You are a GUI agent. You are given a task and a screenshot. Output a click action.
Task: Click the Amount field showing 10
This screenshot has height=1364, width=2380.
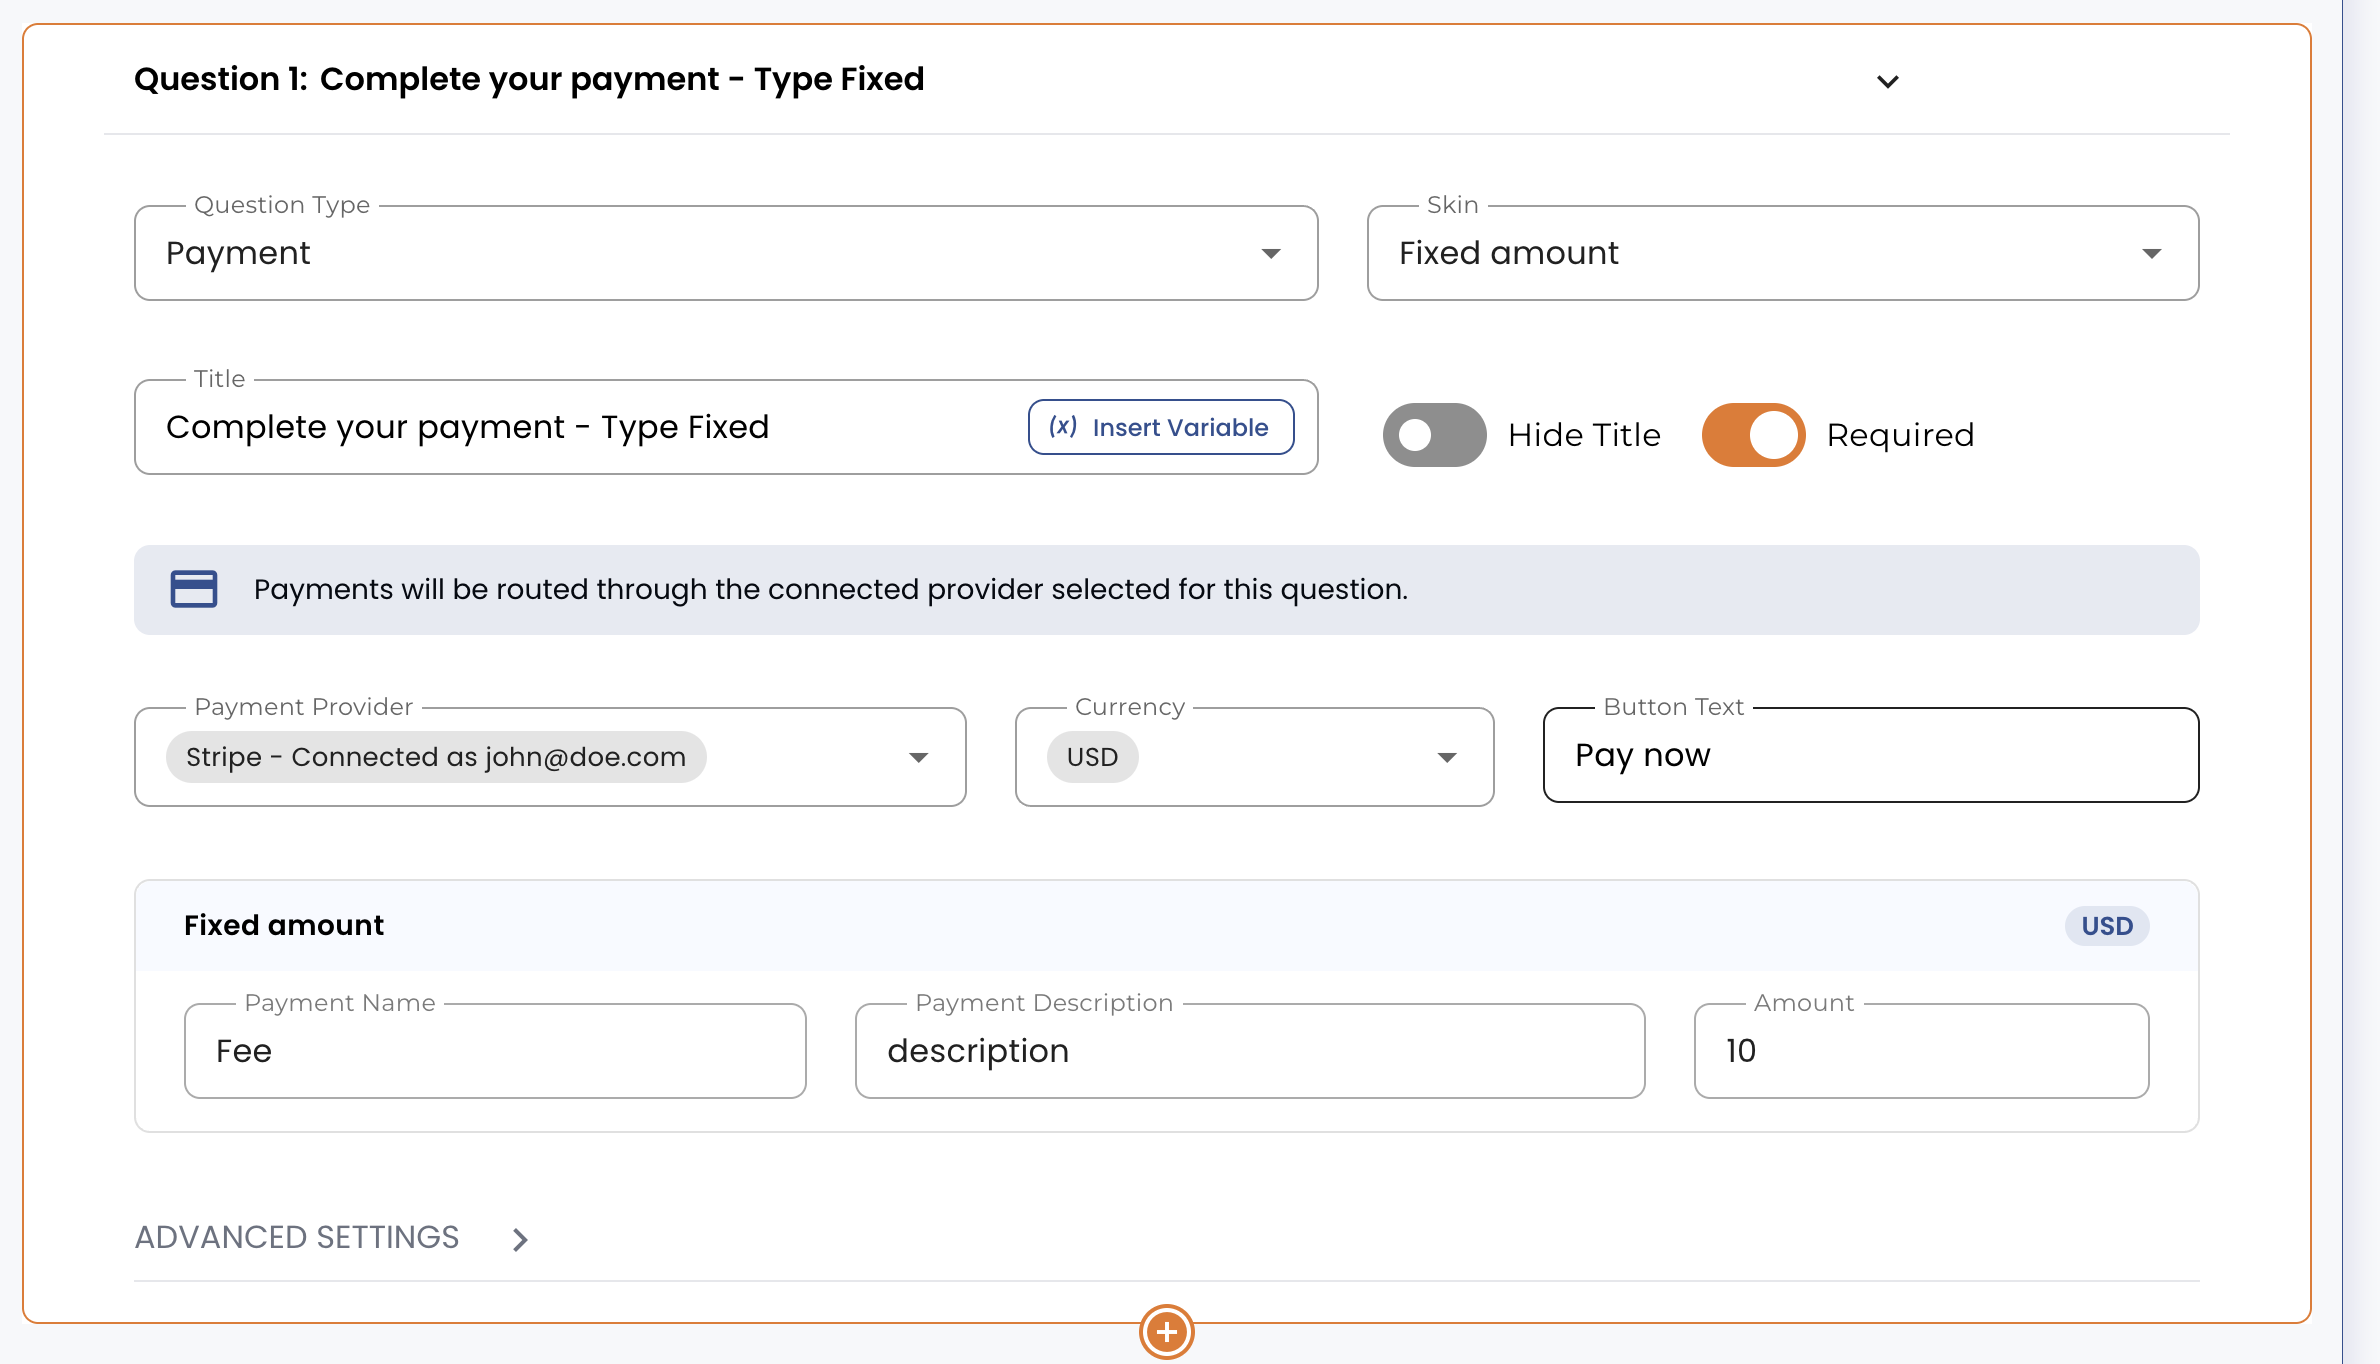(1921, 1051)
